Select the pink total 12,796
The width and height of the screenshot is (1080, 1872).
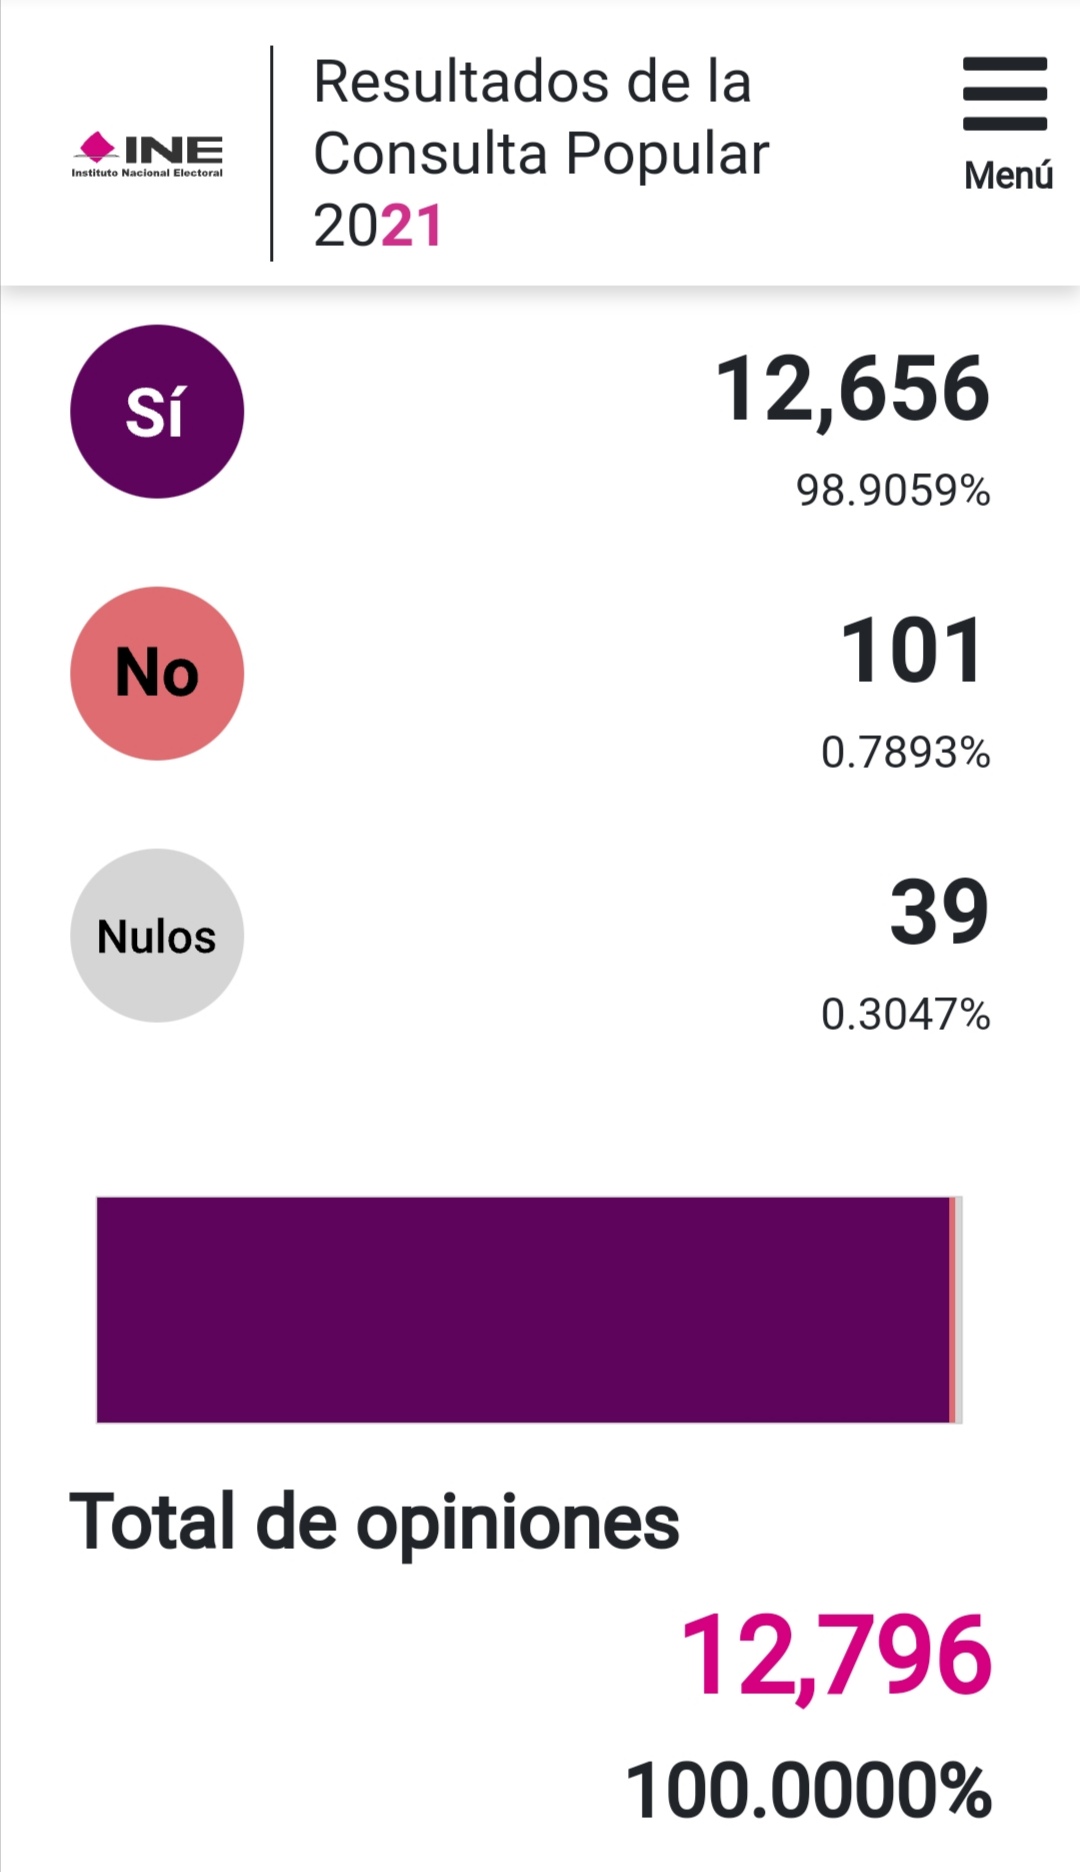coord(836,1656)
